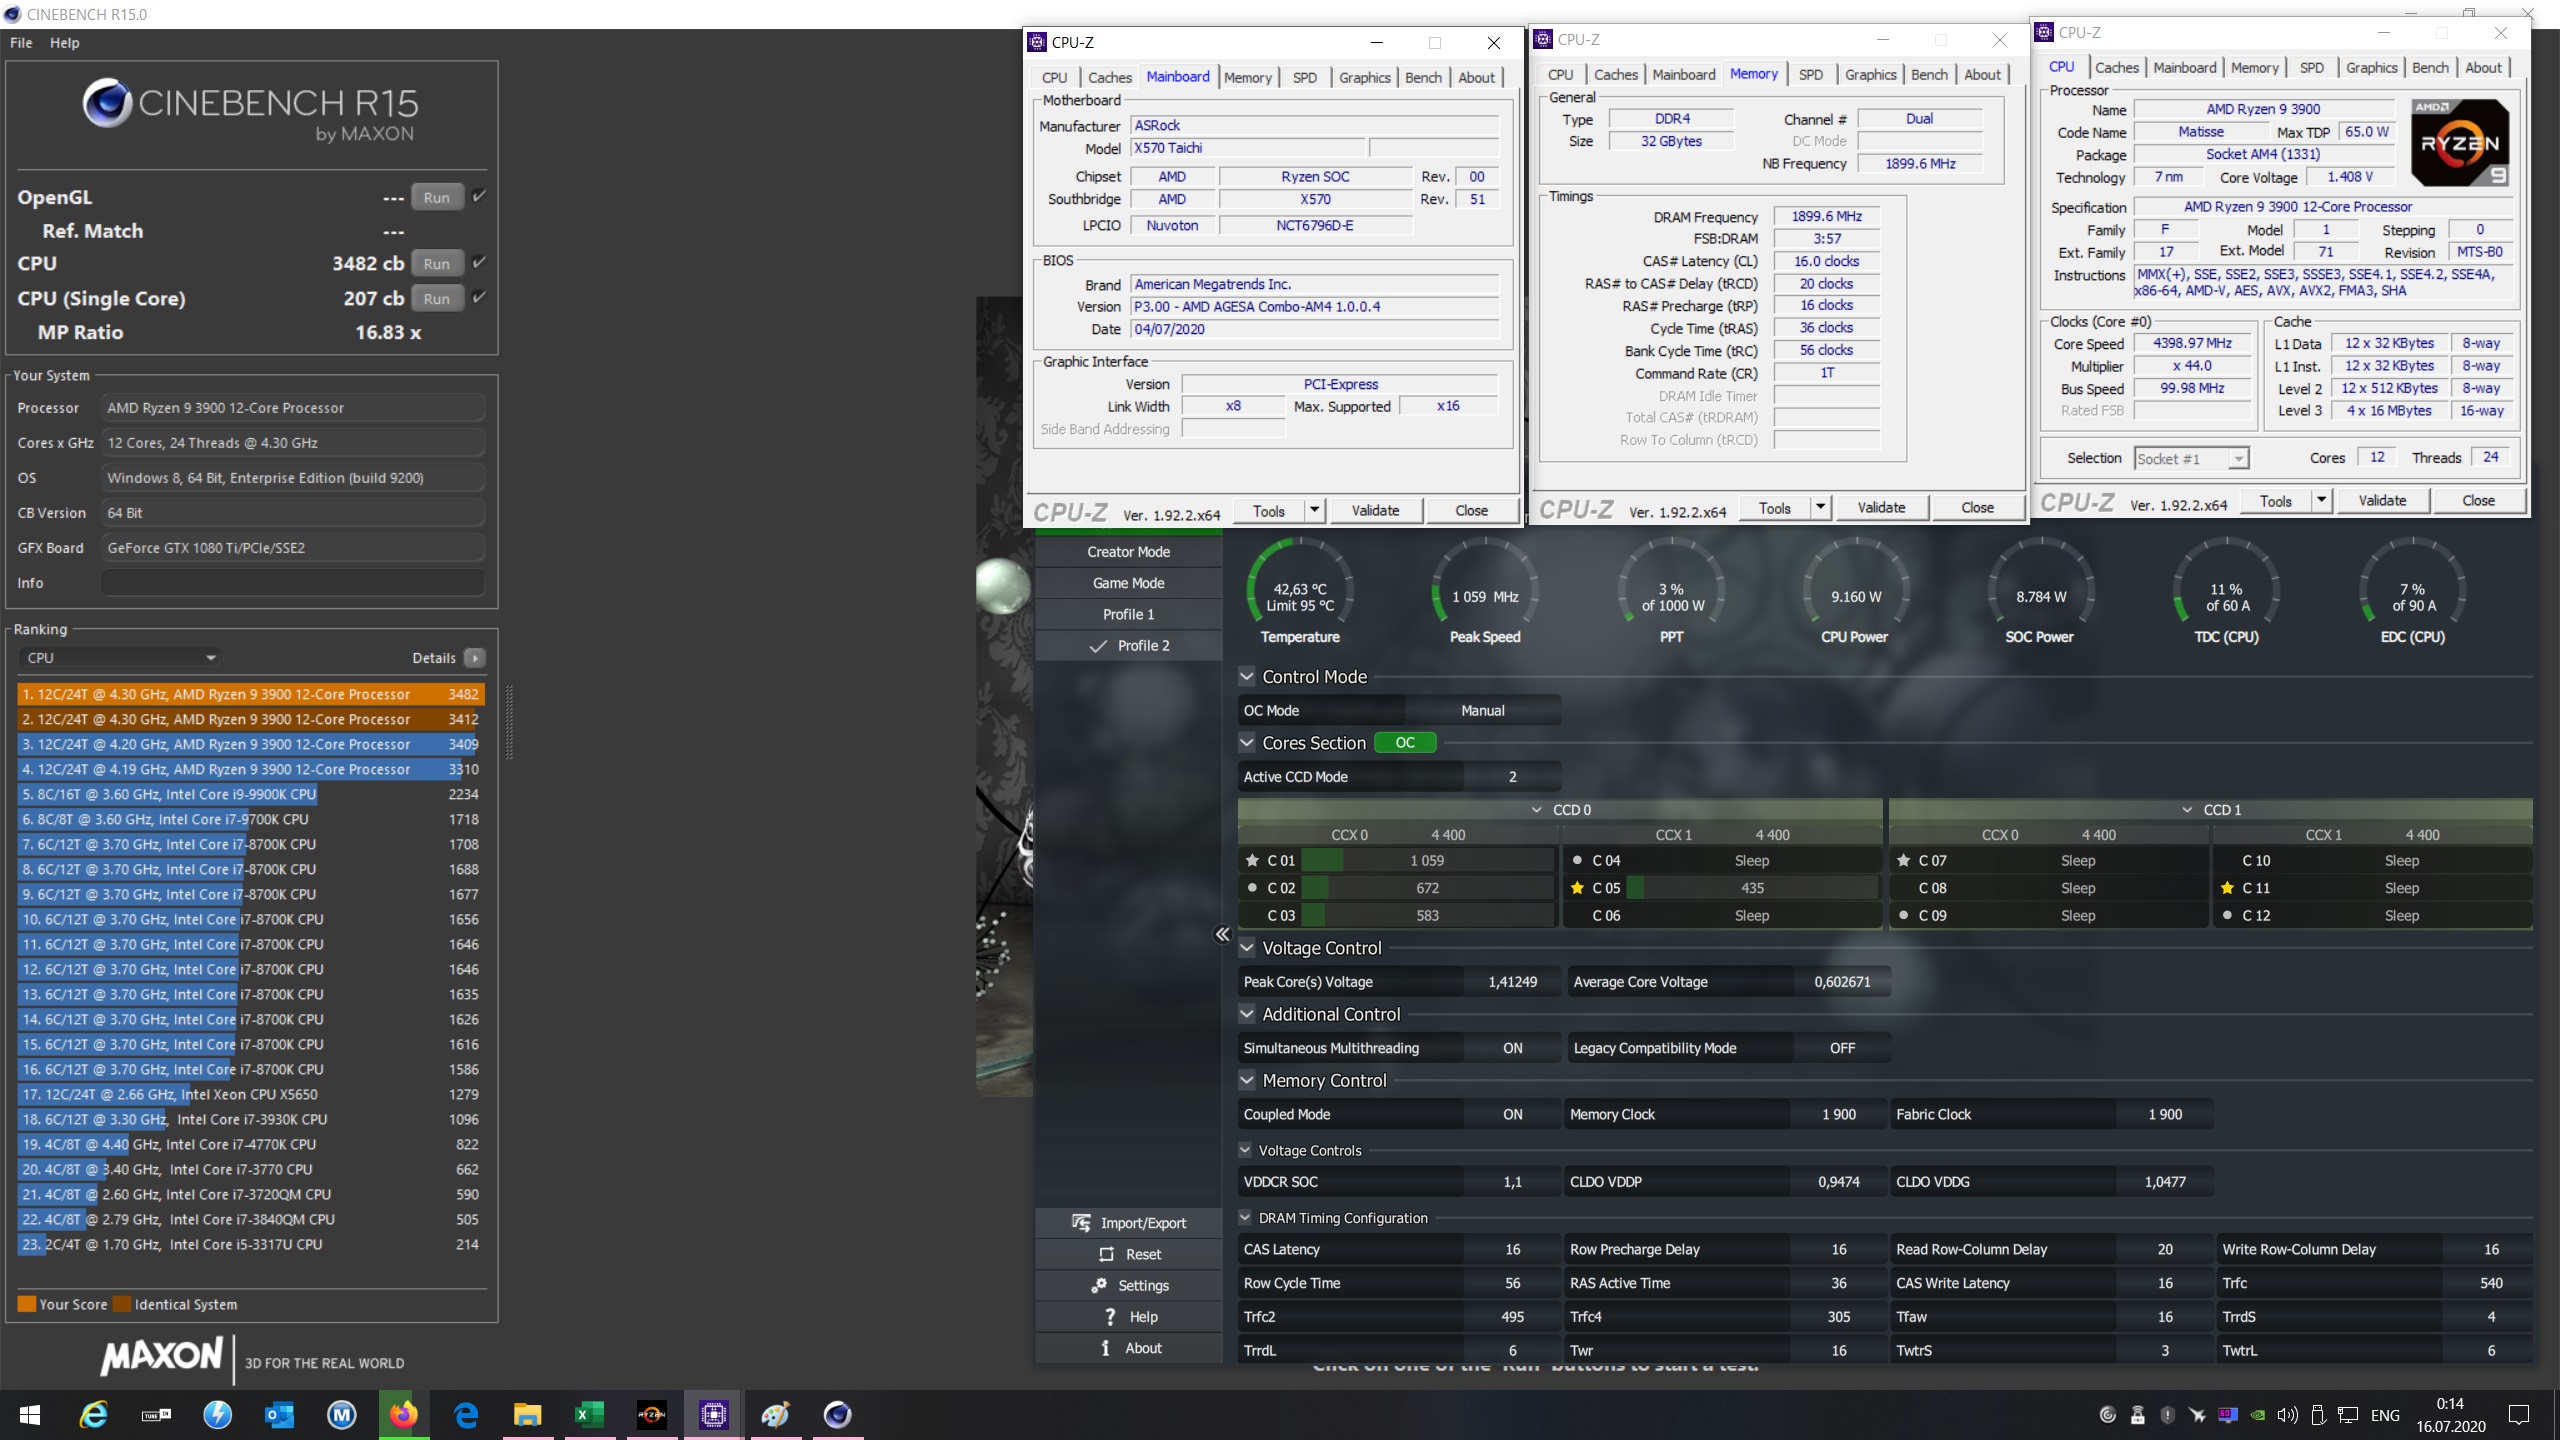
Task: Run the OpenGL benchmark
Action: point(437,197)
